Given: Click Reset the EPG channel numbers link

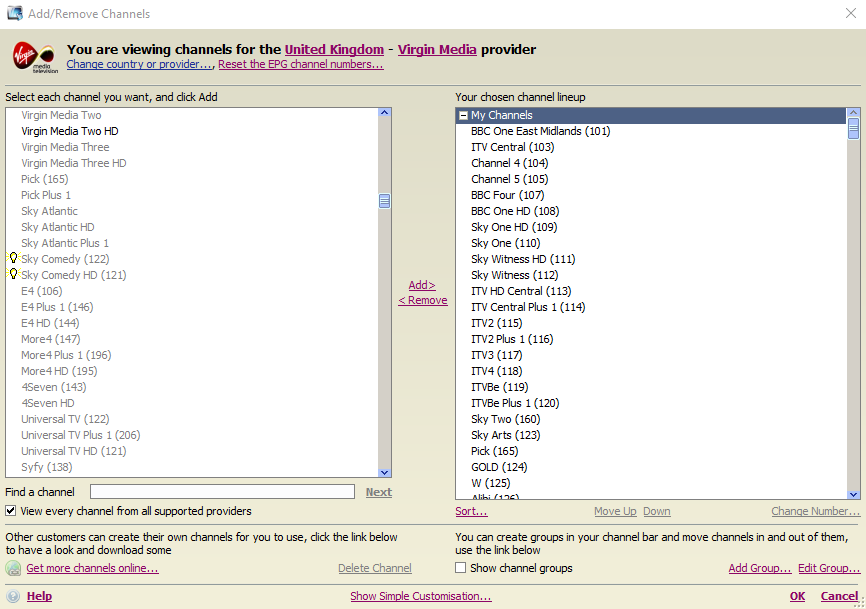Looking at the screenshot, I should tap(300, 64).
